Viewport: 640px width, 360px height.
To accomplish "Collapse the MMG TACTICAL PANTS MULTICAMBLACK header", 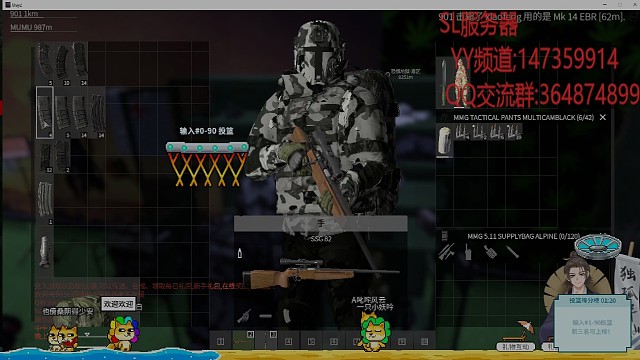I will coord(523,118).
